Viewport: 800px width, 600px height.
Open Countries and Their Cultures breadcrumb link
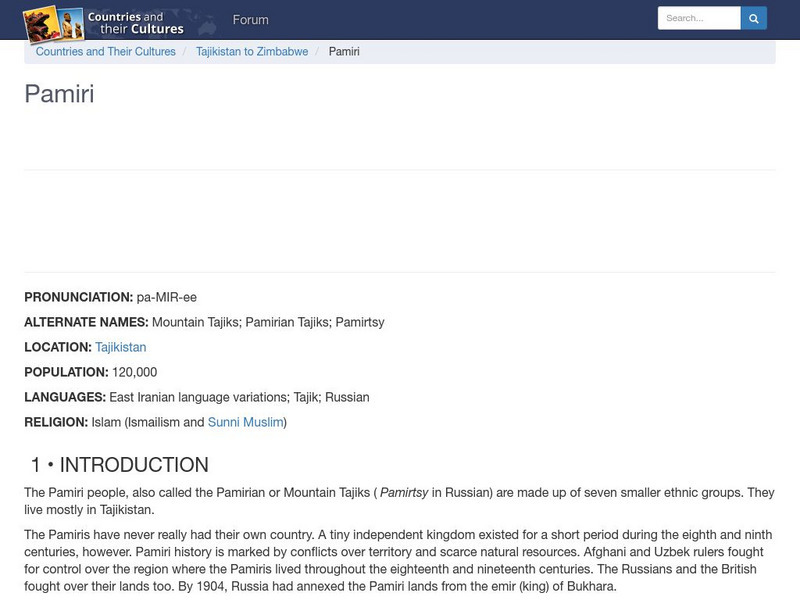coord(106,52)
